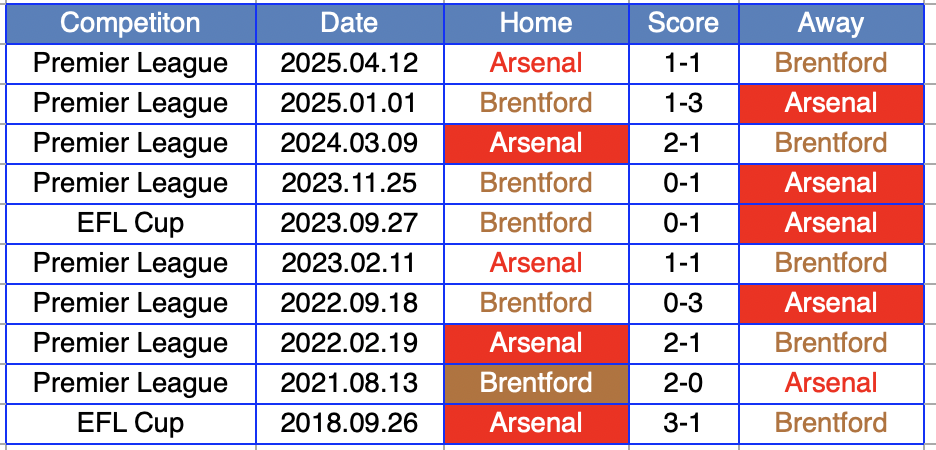Image resolution: width=936 pixels, height=450 pixels.
Task: Click the 2025.01.01 date cell
Action: point(349,103)
